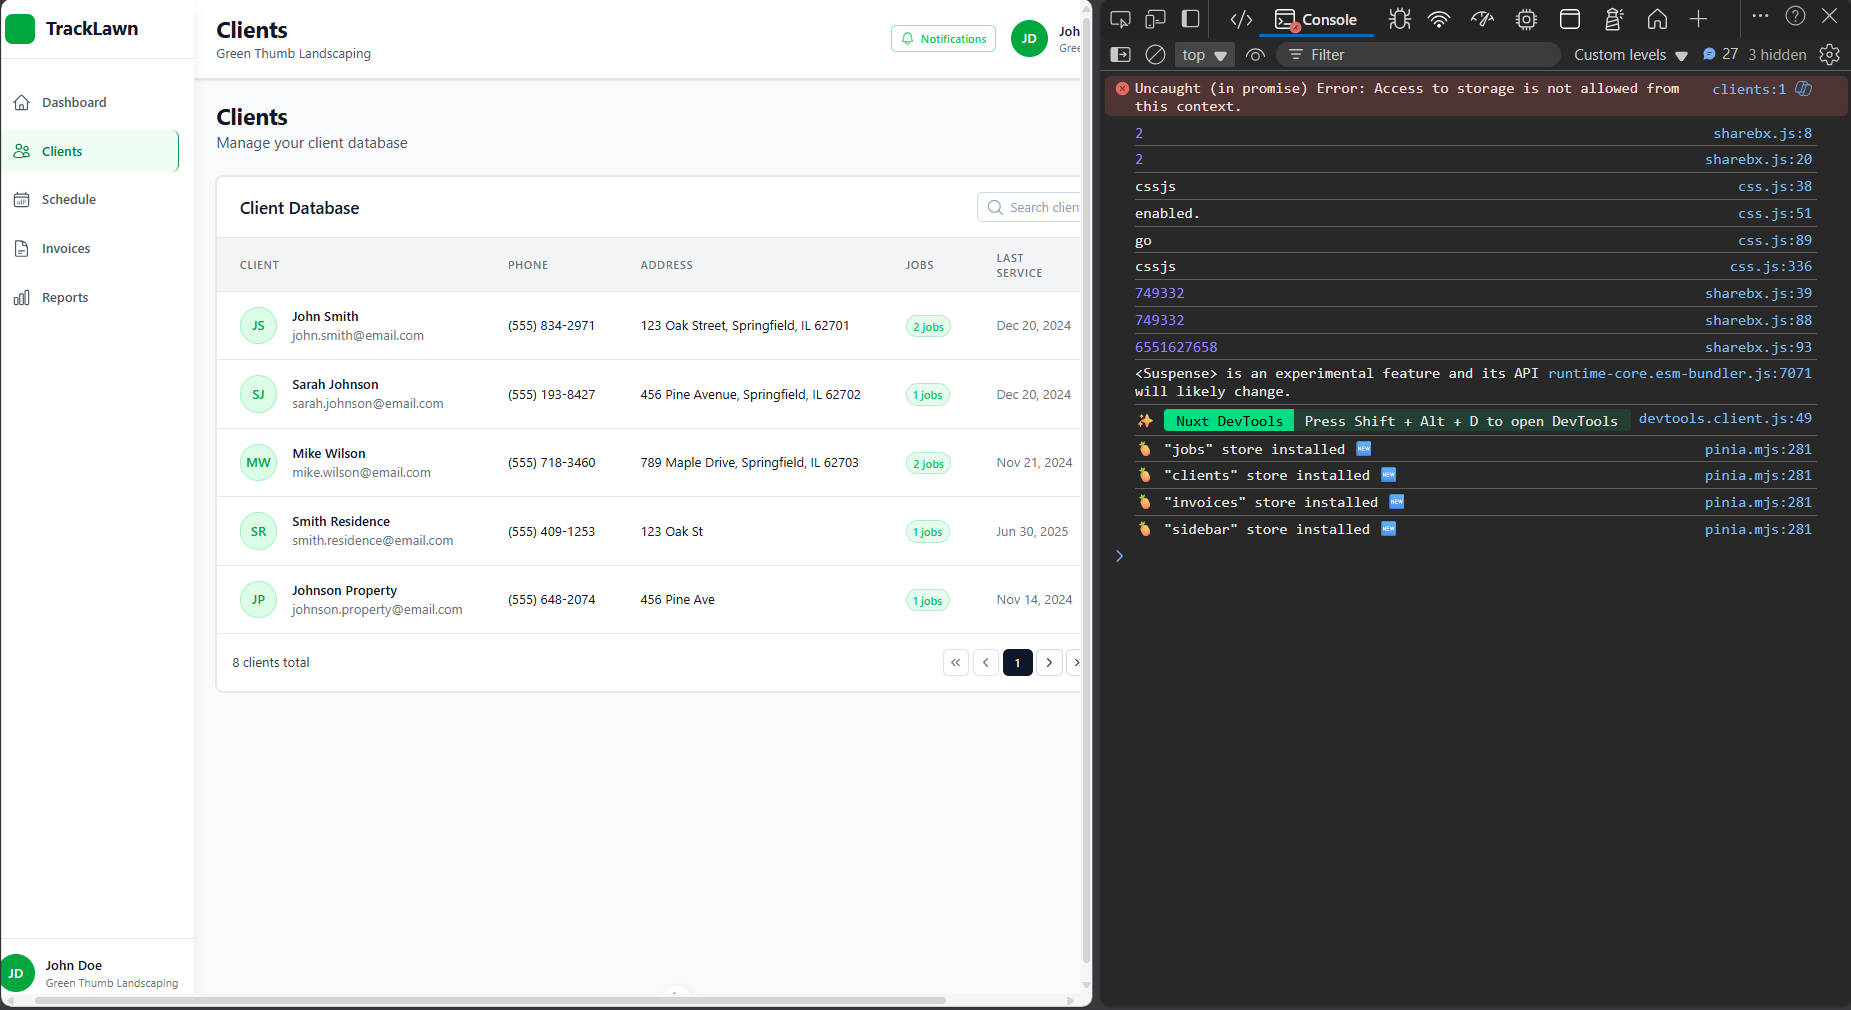Open the Dashboard sidebar item
1851x1010 pixels.
click(90, 102)
